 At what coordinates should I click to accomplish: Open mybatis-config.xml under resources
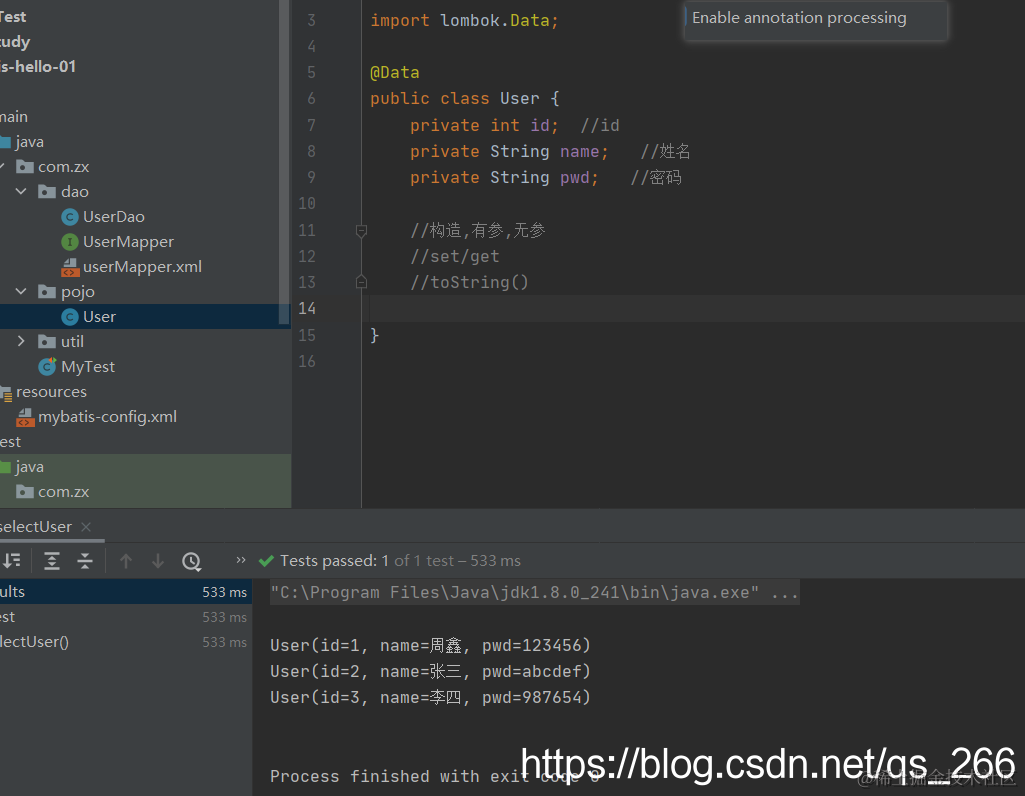[107, 416]
